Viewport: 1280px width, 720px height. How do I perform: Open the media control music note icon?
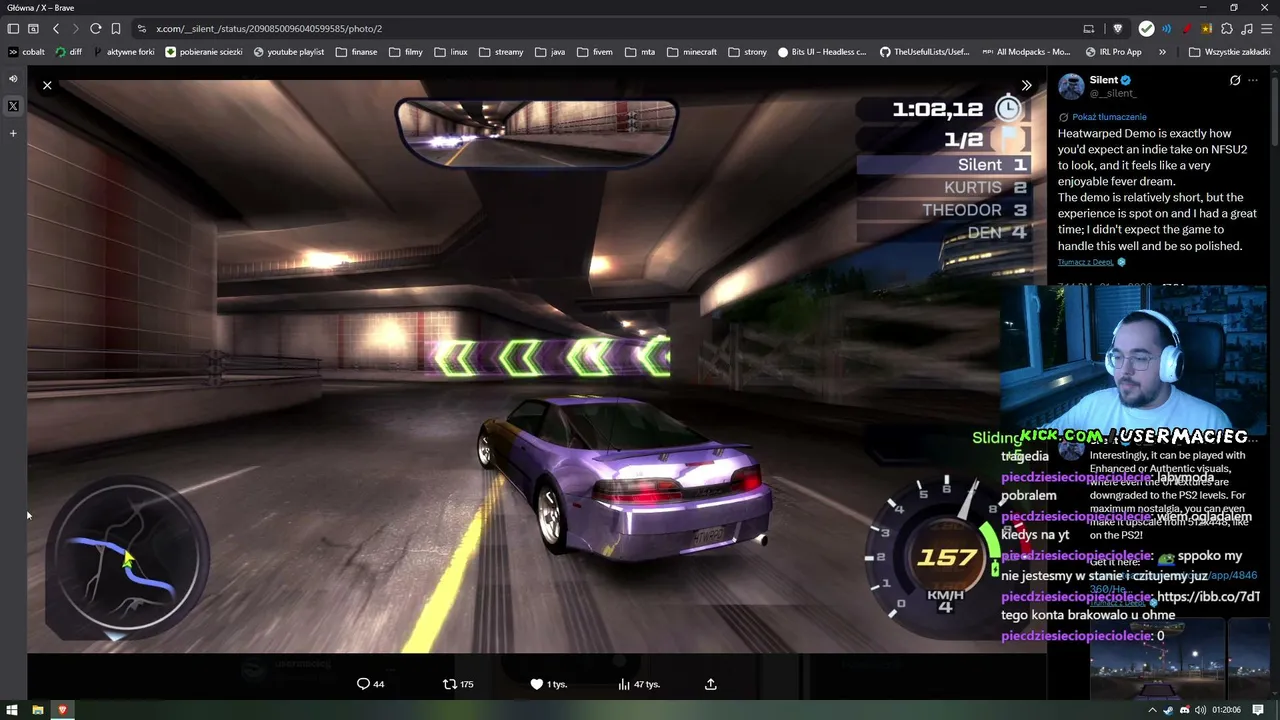point(1247,29)
